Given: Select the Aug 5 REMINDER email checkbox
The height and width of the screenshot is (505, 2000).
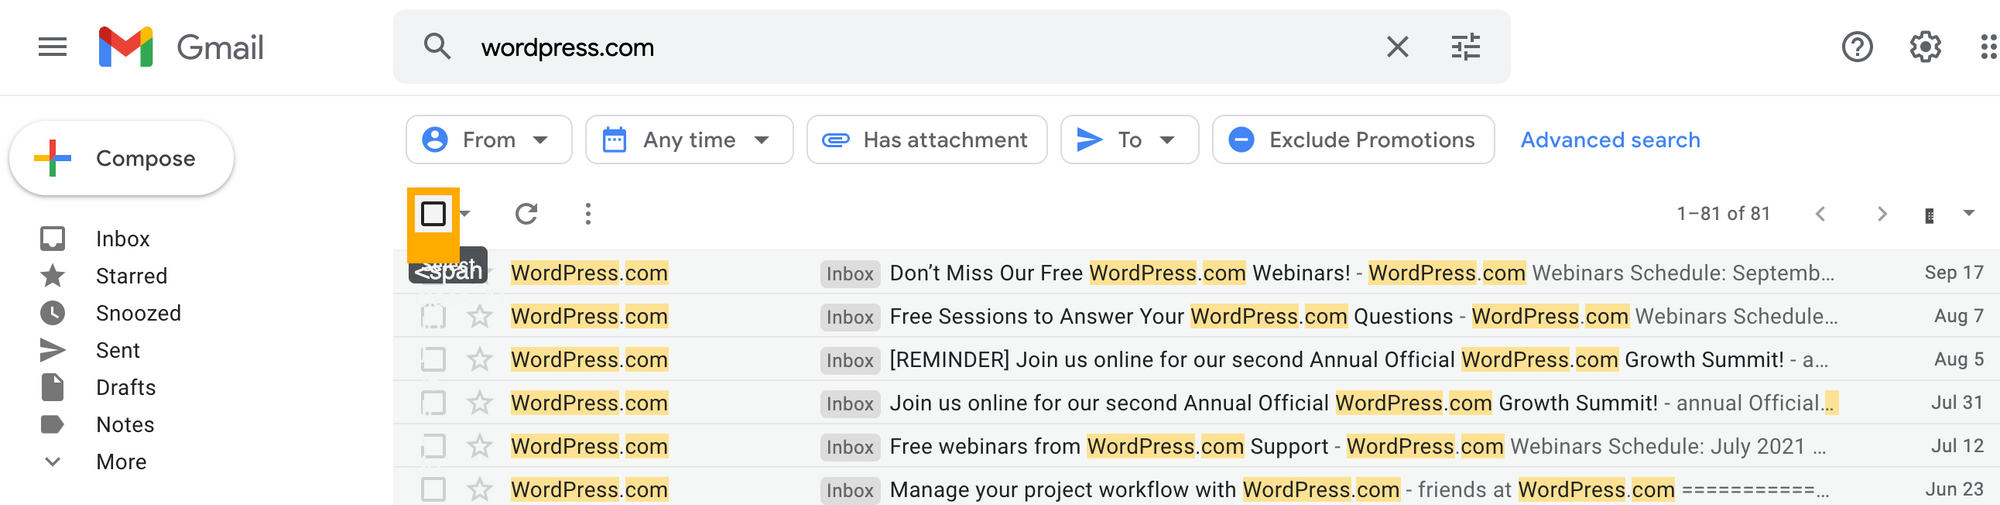Looking at the screenshot, I should point(433,360).
